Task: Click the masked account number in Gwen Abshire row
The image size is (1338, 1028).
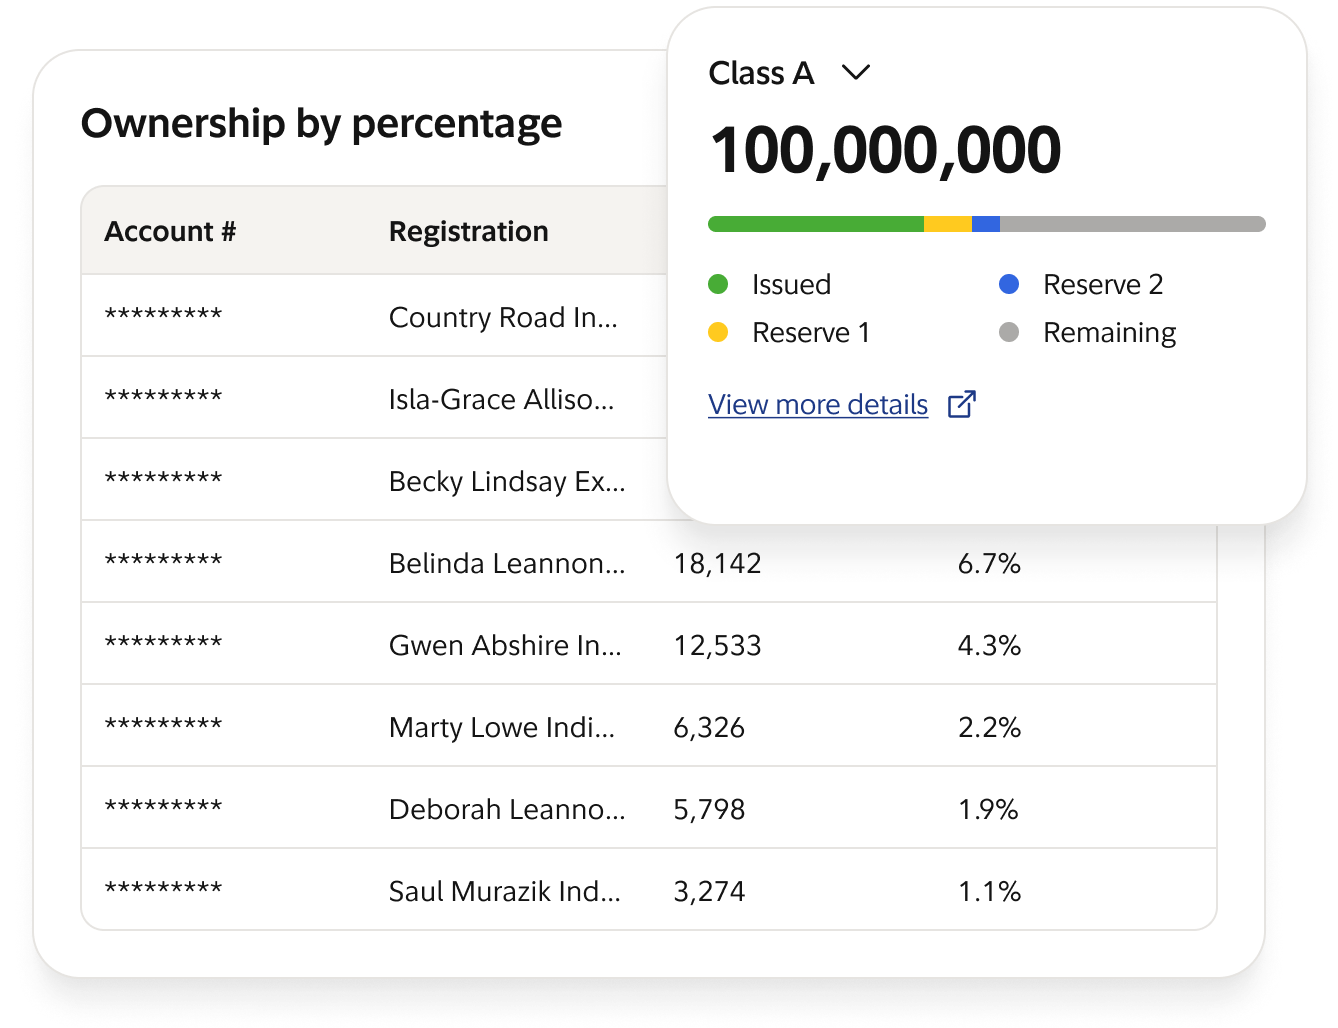Action: (163, 641)
